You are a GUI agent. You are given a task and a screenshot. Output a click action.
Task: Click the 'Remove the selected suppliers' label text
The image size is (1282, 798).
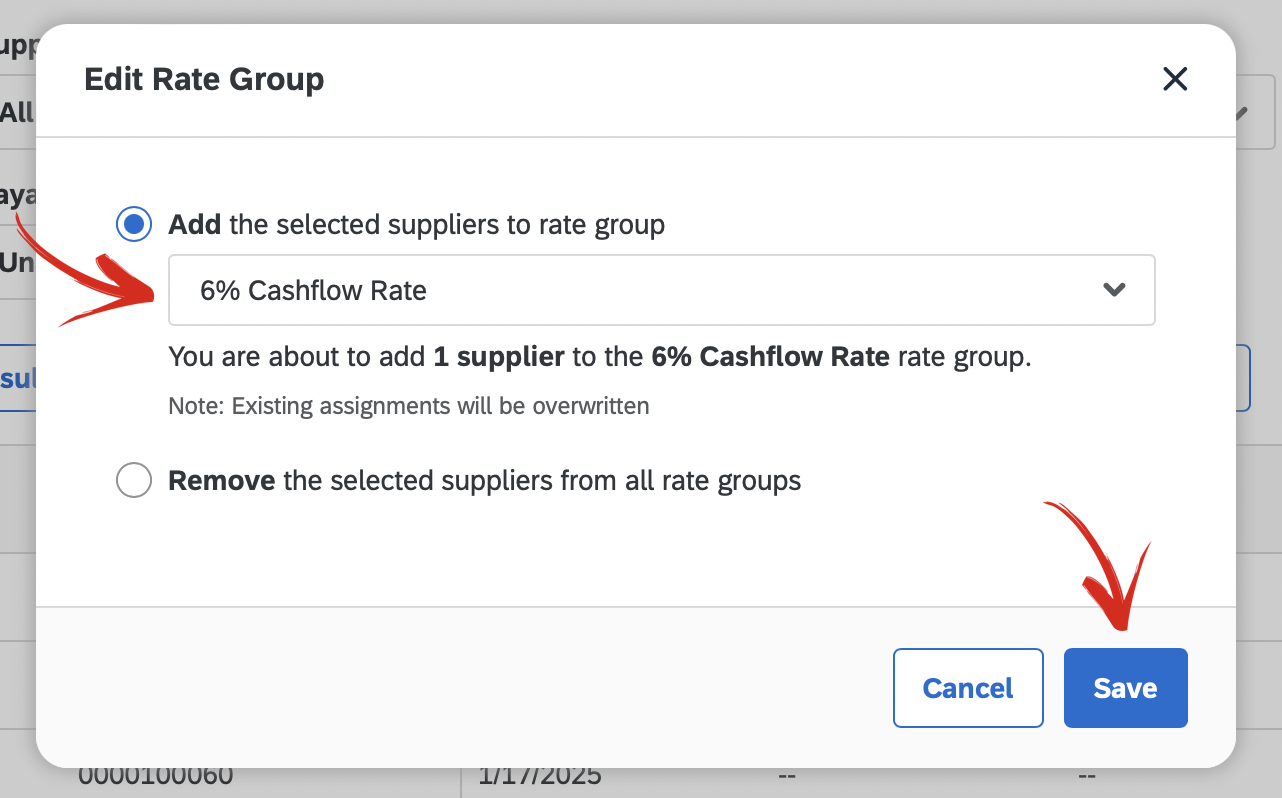(x=485, y=481)
